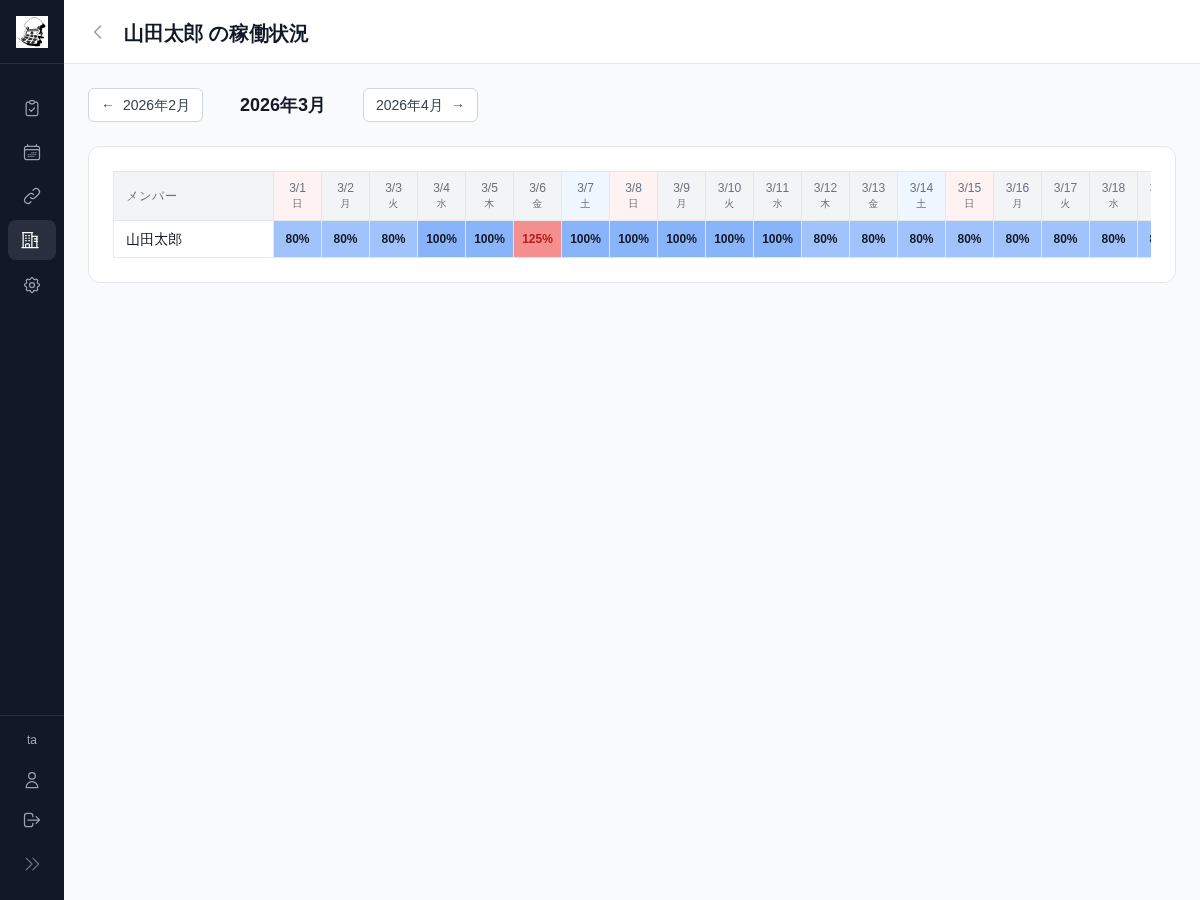Go to next month 2026年4月
Viewport: 1200px width, 900px height.
tap(420, 105)
